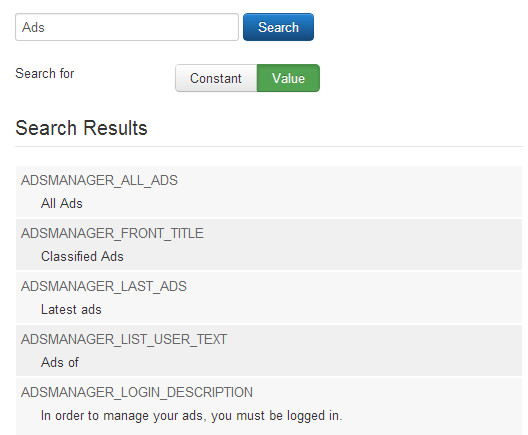The image size is (528, 435).
Task: Select constant ADSMANAGER_LIST_USER_TEXT
Action: [x=124, y=339]
